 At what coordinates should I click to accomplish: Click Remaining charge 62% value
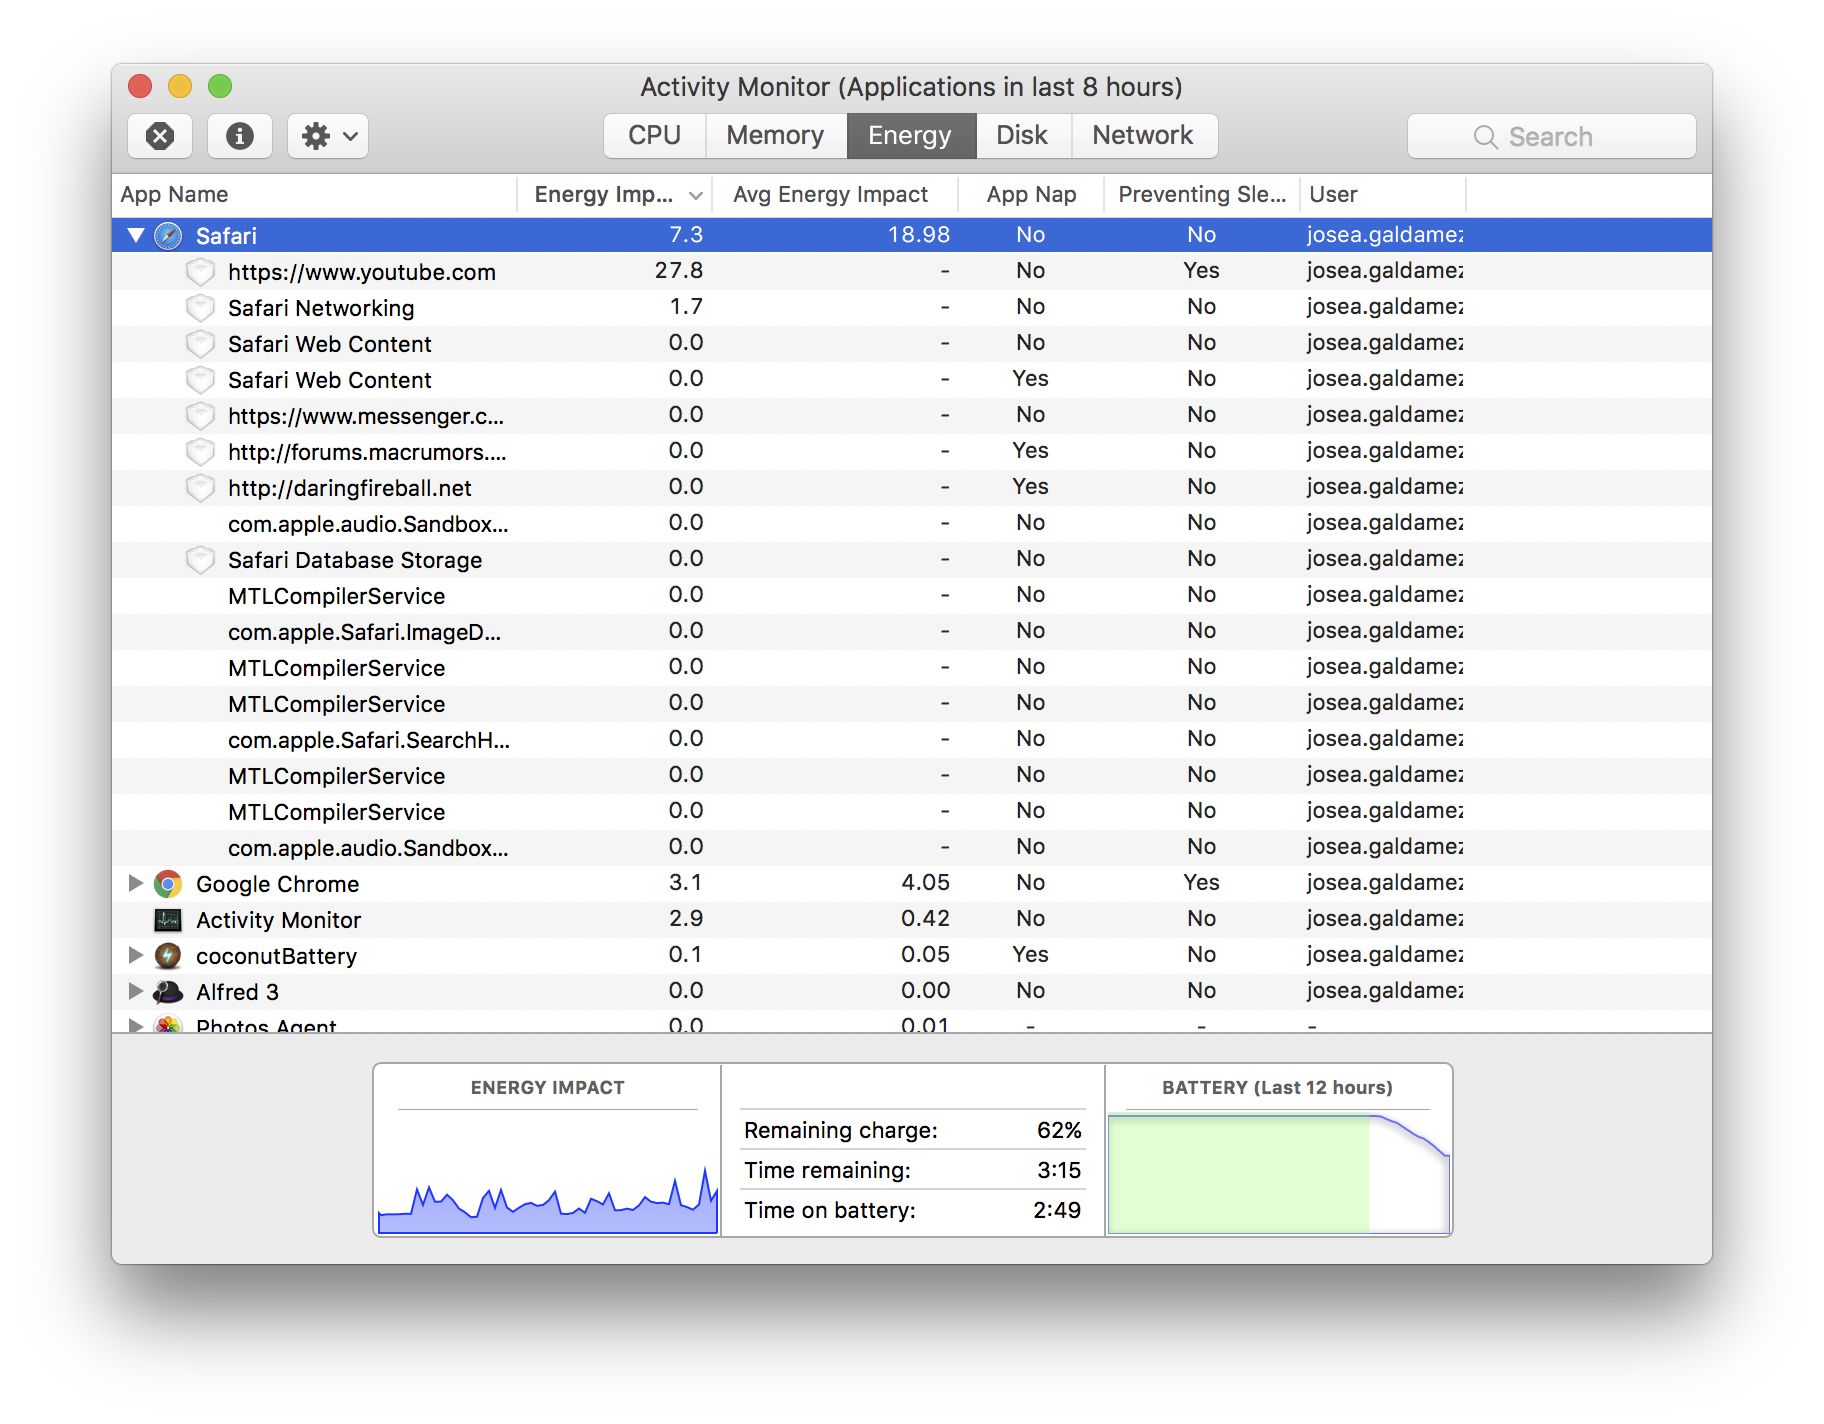coord(1059,1130)
